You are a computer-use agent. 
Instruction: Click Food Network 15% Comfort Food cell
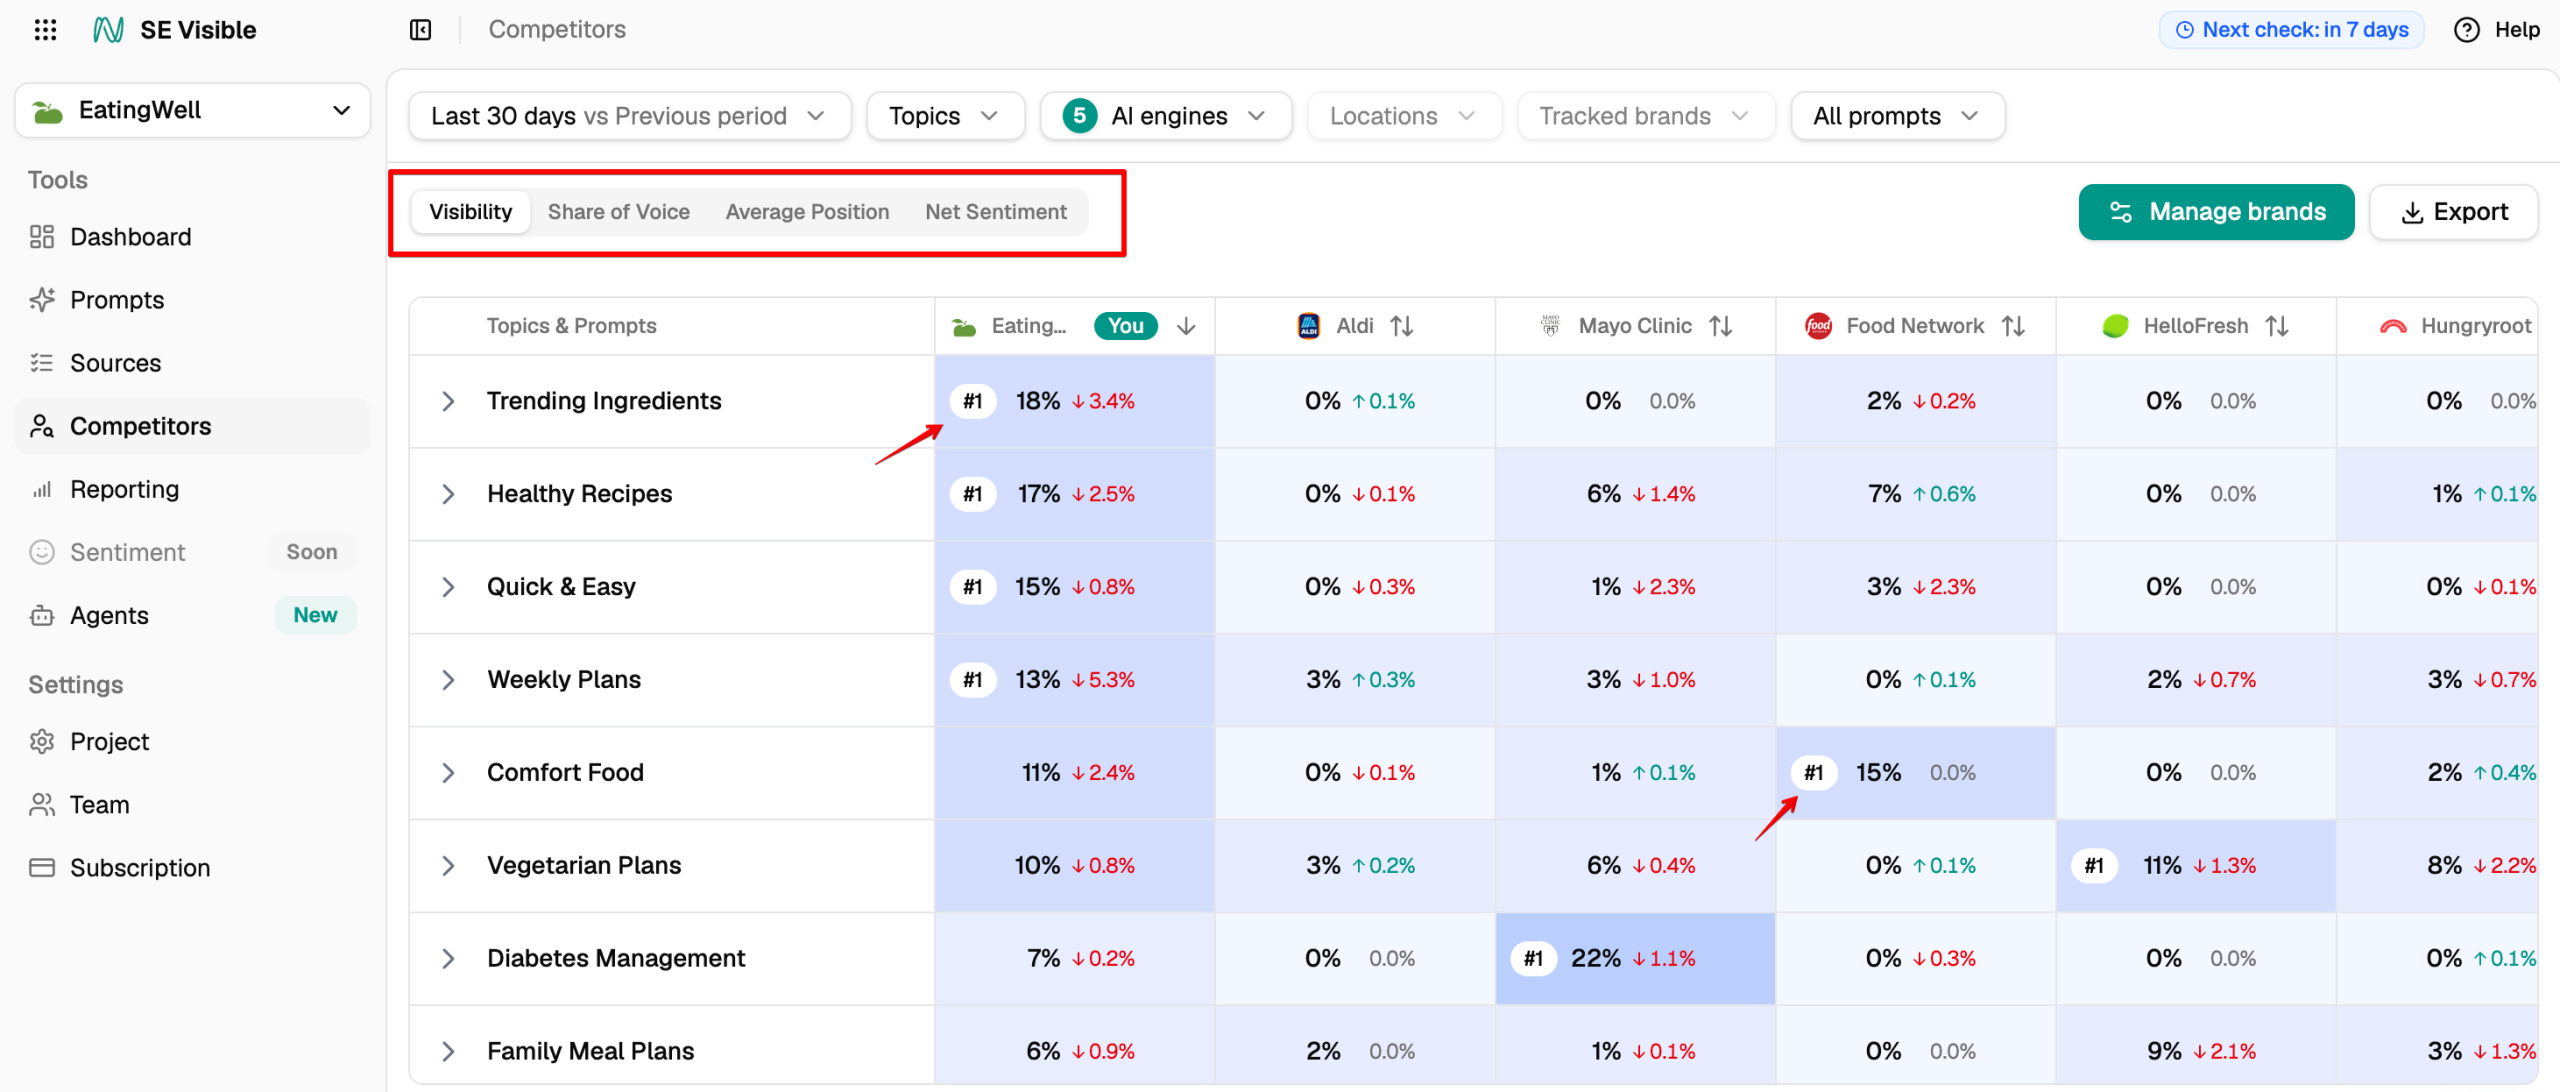[1915, 773]
